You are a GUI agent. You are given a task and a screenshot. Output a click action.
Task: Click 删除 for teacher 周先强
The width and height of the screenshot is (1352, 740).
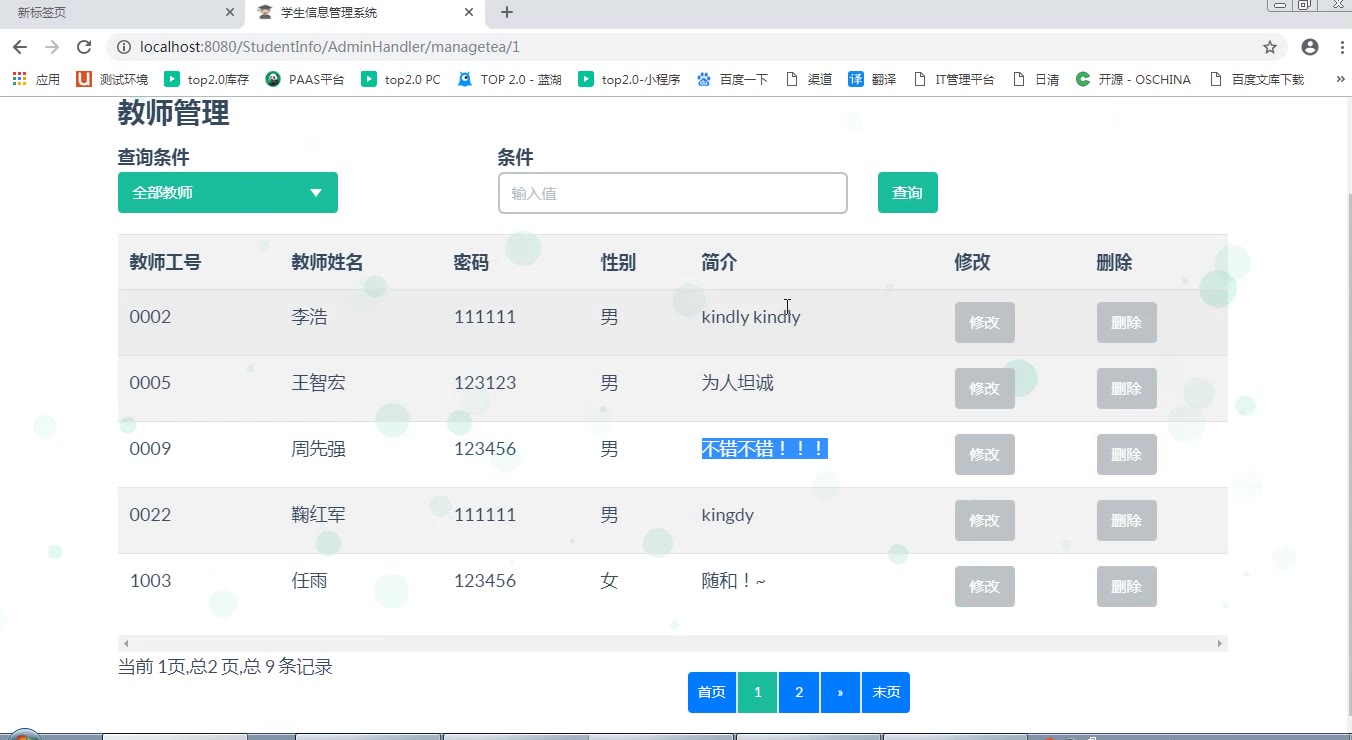[x=1126, y=454]
